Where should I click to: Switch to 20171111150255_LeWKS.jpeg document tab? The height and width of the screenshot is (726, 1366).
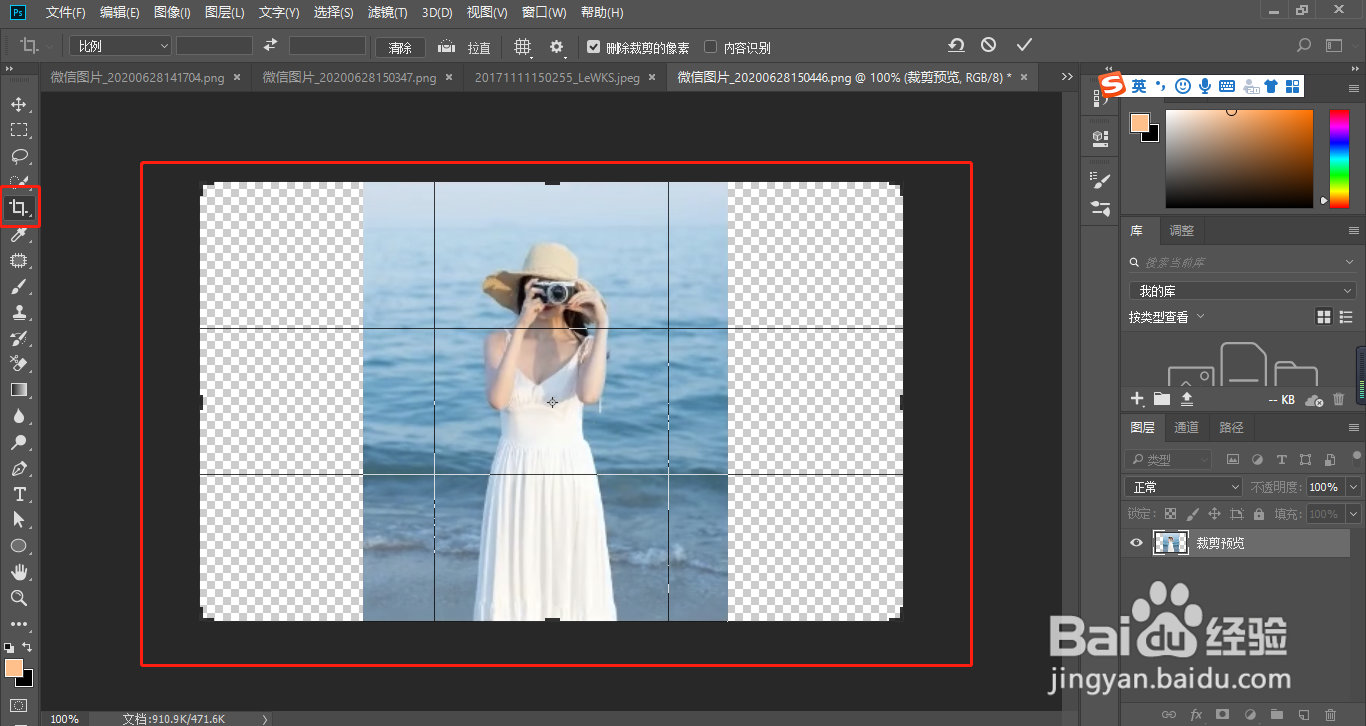tap(557, 77)
